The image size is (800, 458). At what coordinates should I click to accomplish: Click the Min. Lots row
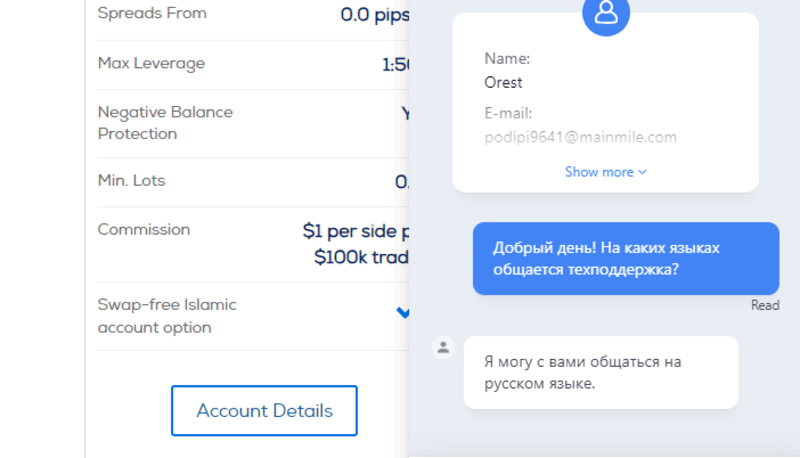pos(253,181)
